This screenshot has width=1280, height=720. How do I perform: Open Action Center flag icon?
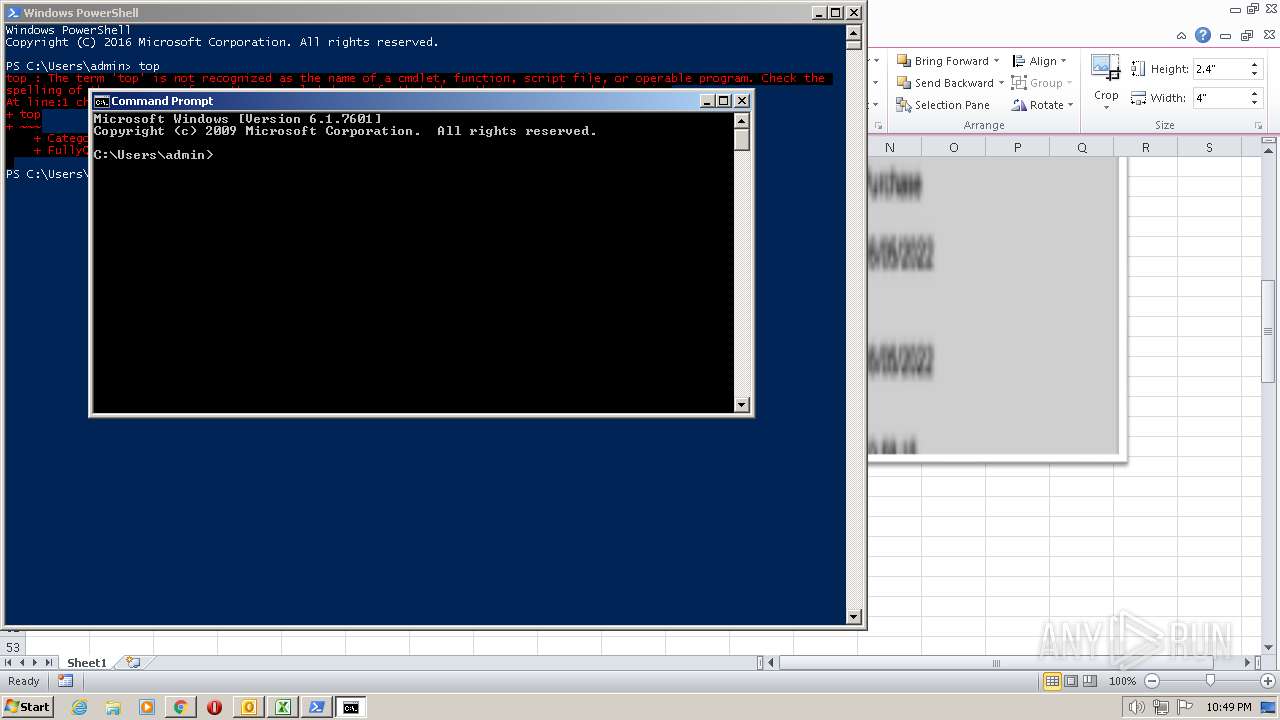1184,707
